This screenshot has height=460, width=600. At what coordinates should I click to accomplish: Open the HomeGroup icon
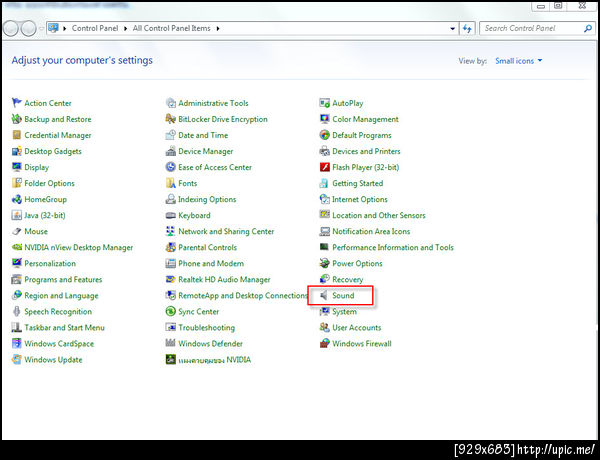[16, 199]
